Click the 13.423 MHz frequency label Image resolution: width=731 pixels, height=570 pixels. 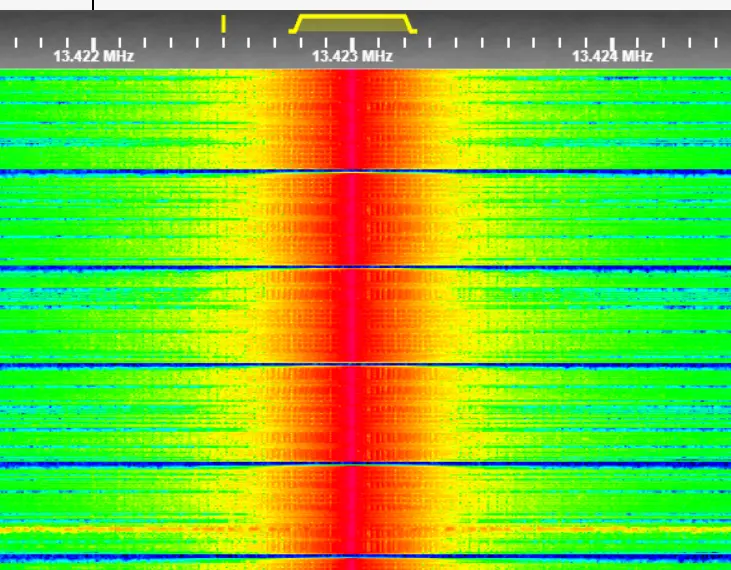click(x=352, y=56)
